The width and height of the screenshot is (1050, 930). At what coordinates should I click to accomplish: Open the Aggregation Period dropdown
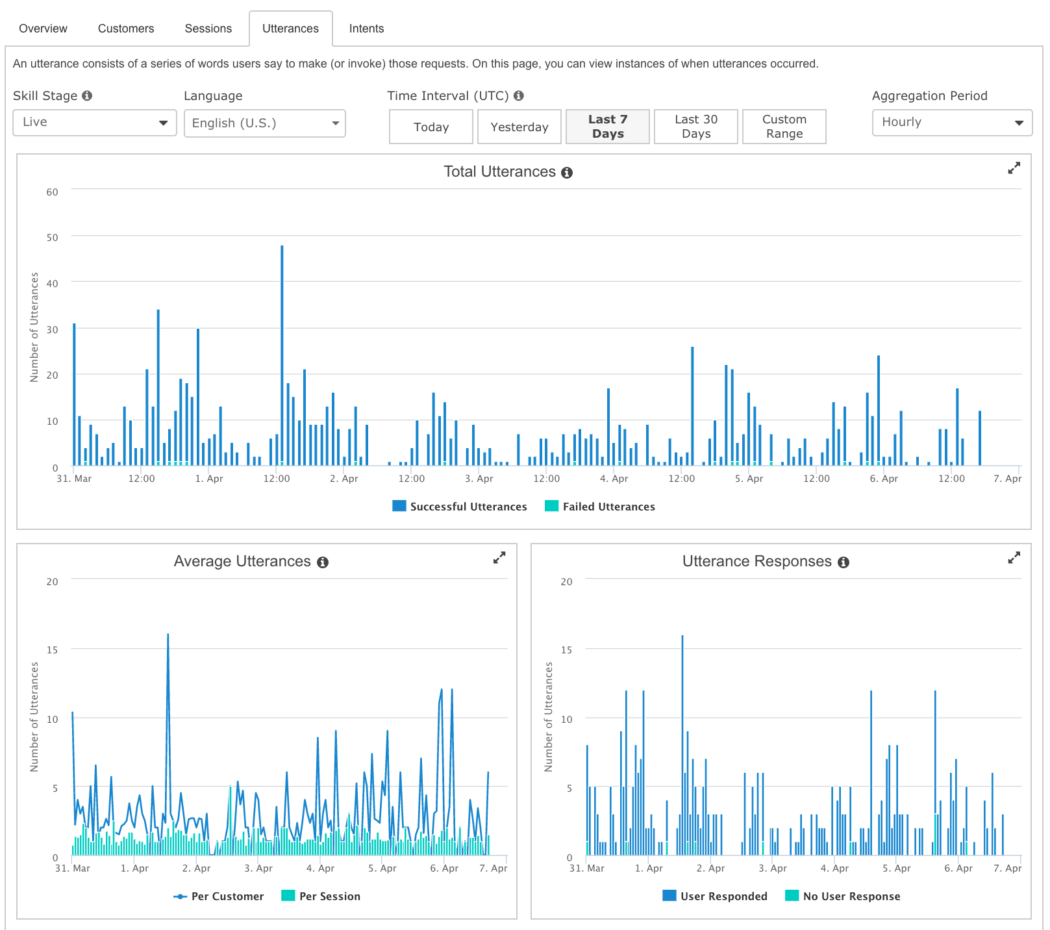[951, 122]
